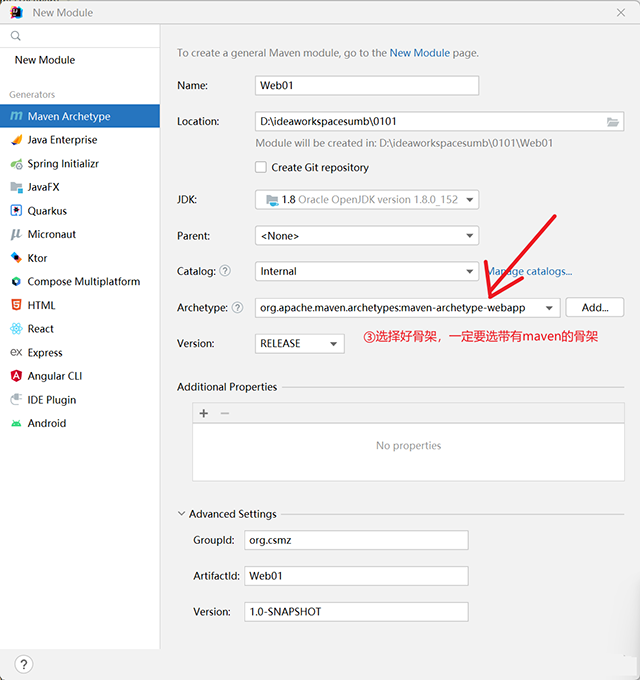
Task: Click the Spring Initializr icon
Action: tap(16, 164)
